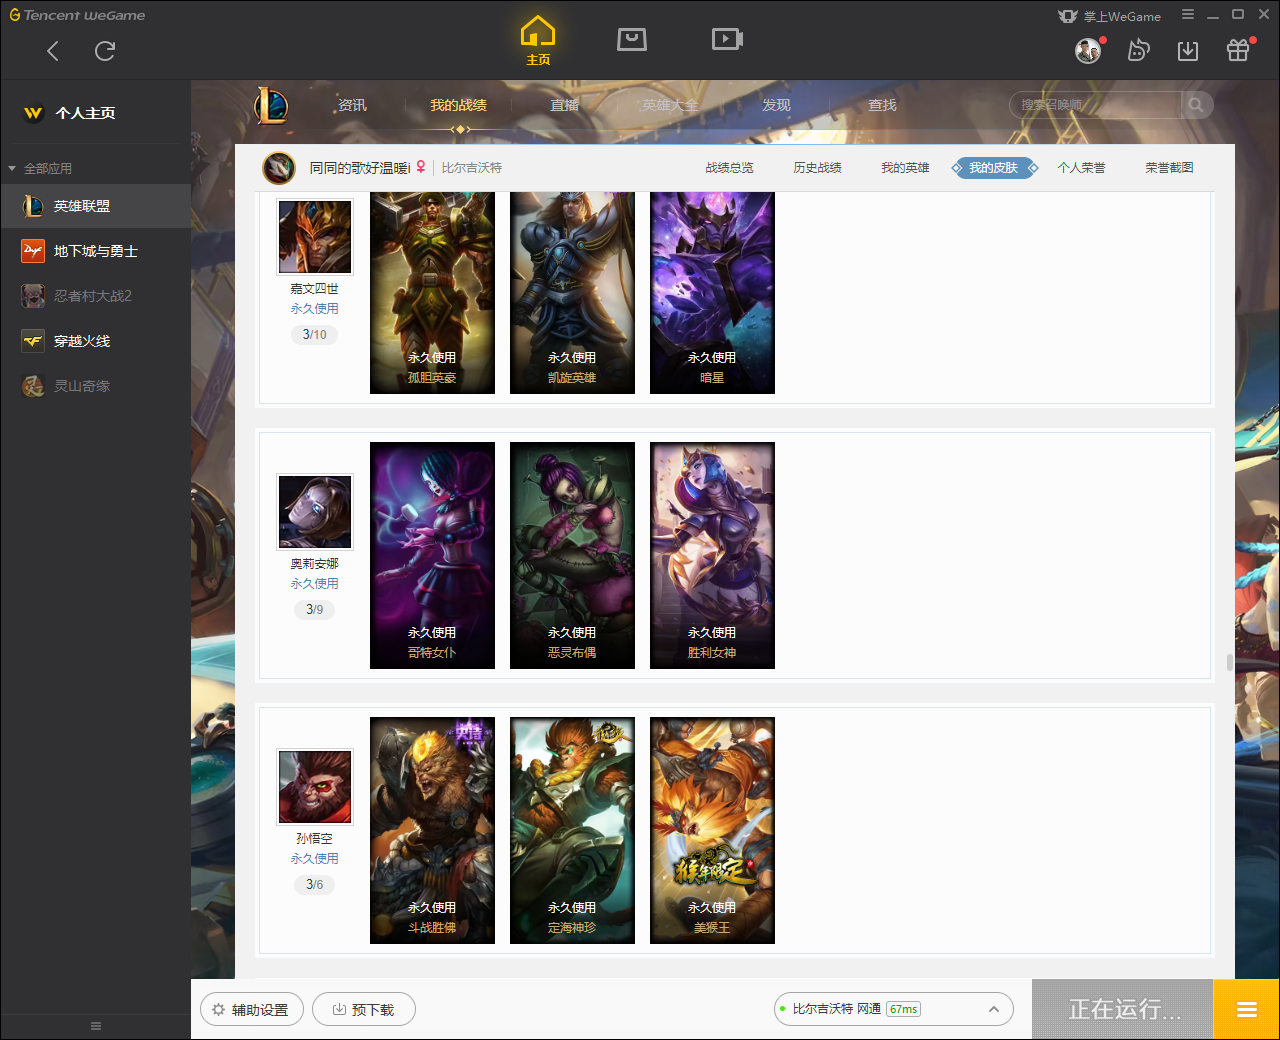View the 恶灵布偶 skin card
Viewport: 1280px width, 1040px height.
coord(572,555)
